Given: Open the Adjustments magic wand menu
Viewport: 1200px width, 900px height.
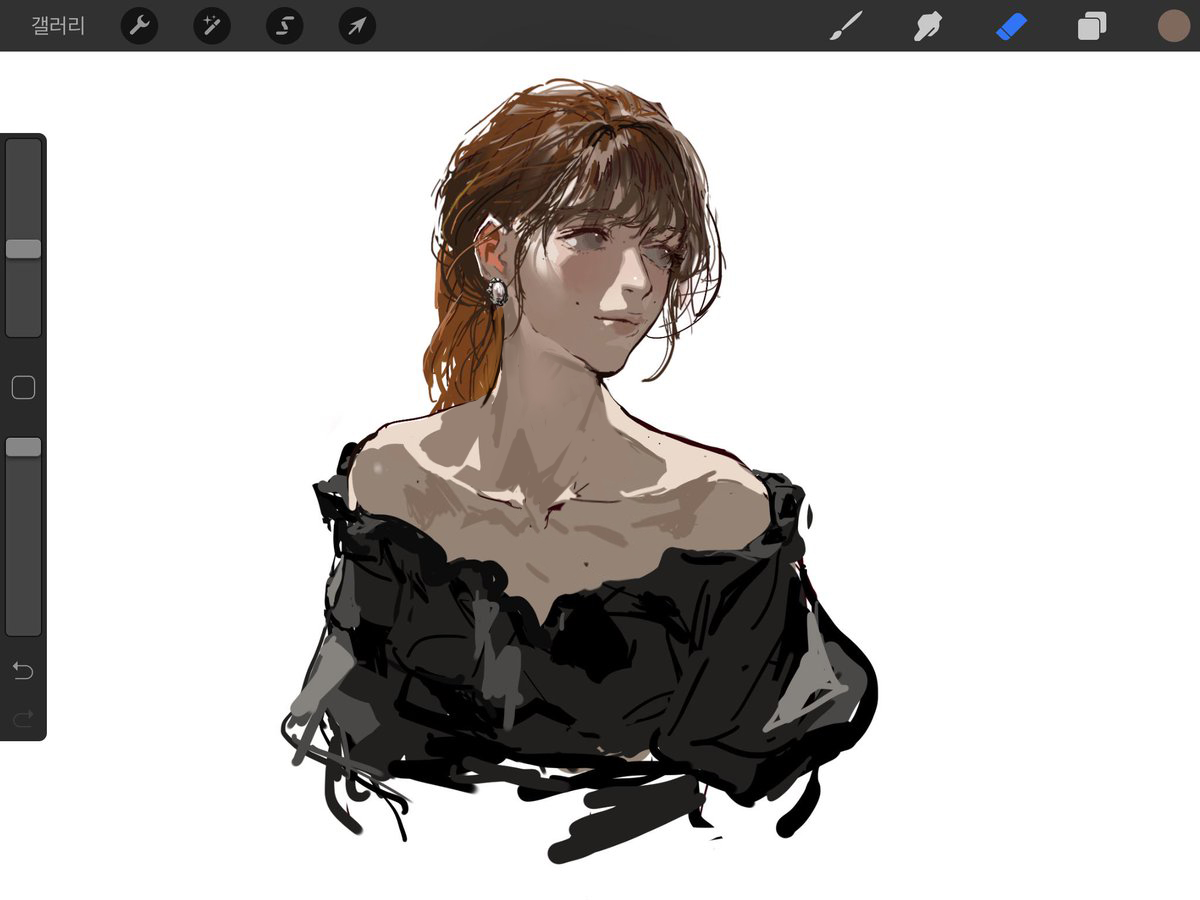Looking at the screenshot, I should pos(212,26).
